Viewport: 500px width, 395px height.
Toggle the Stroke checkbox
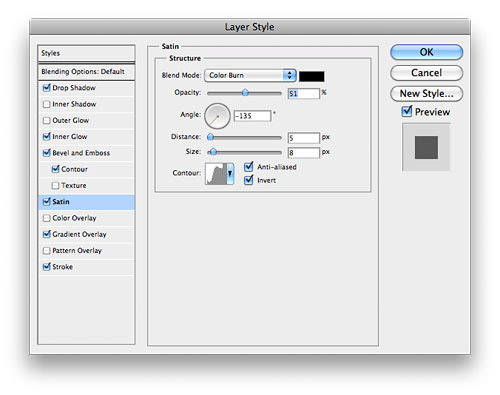(x=47, y=267)
